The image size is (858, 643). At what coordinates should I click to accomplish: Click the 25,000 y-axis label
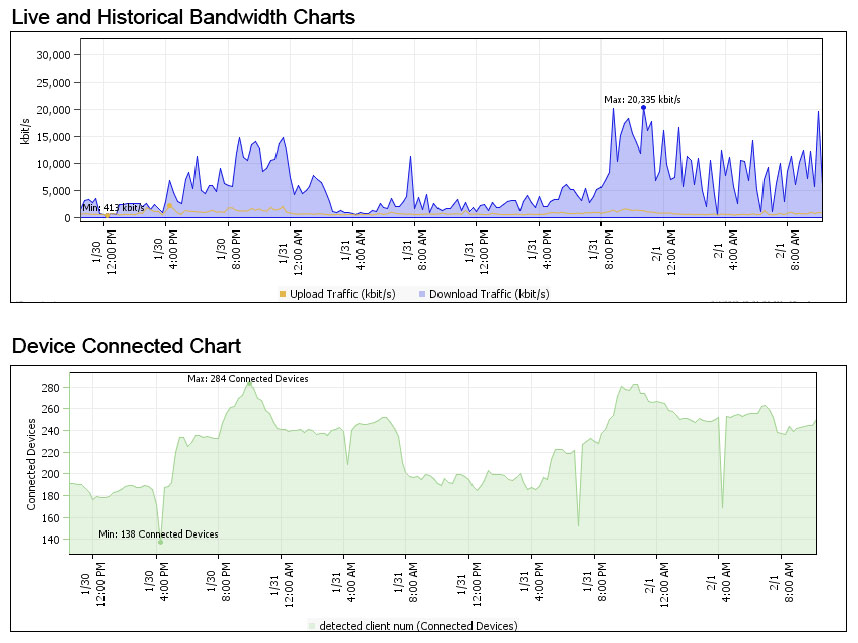54,83
